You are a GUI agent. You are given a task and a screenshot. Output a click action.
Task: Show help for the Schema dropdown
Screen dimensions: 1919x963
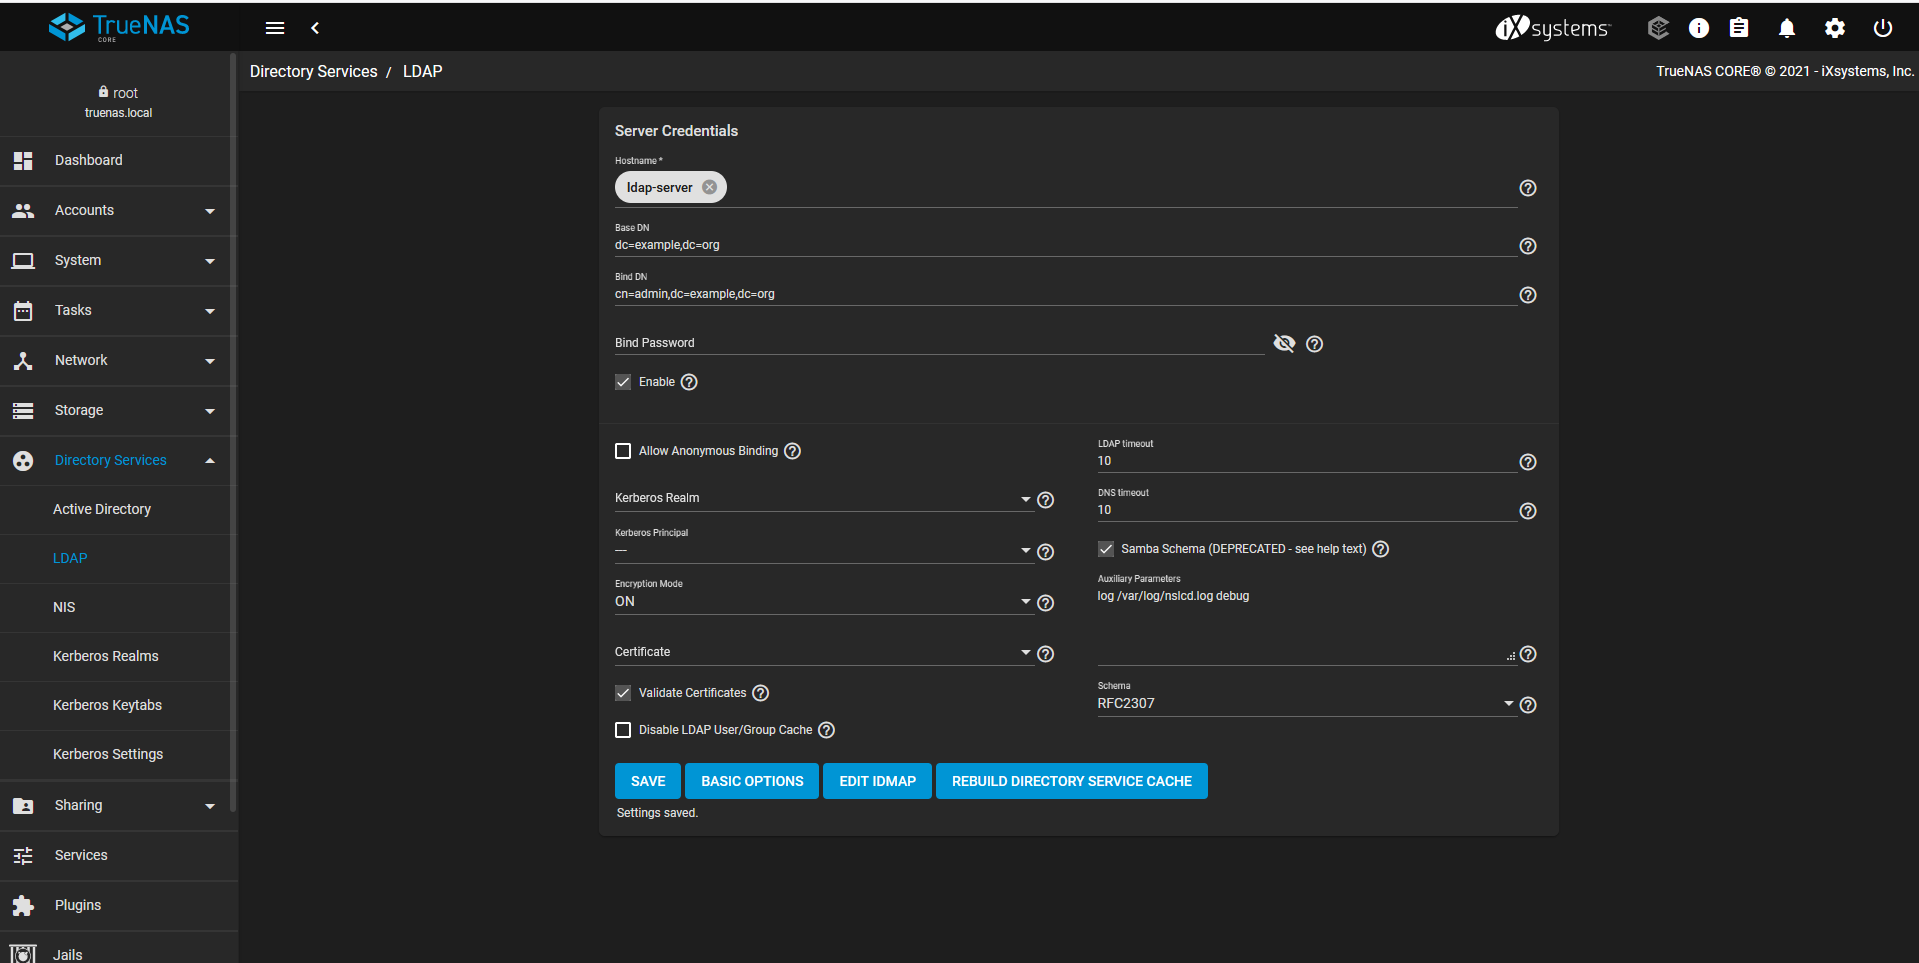[1528, 705]
